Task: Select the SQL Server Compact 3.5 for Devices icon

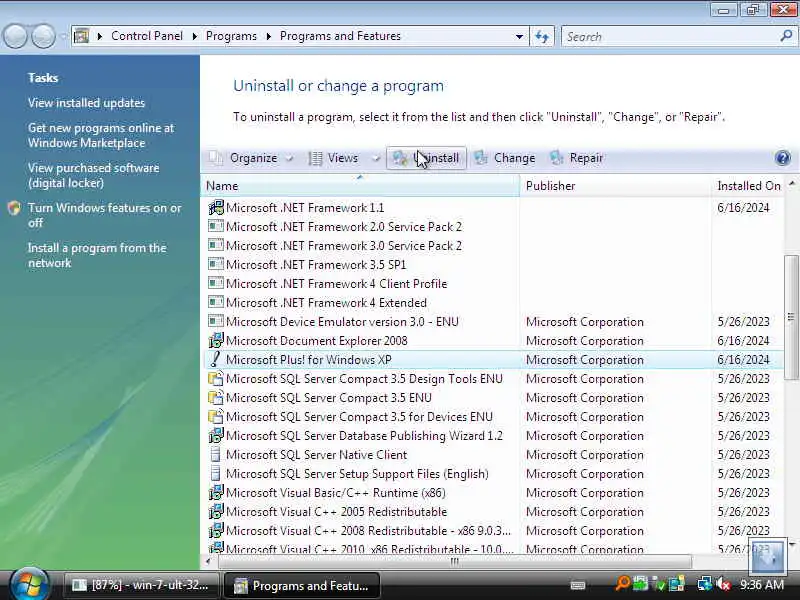Action: pos(216,417)
